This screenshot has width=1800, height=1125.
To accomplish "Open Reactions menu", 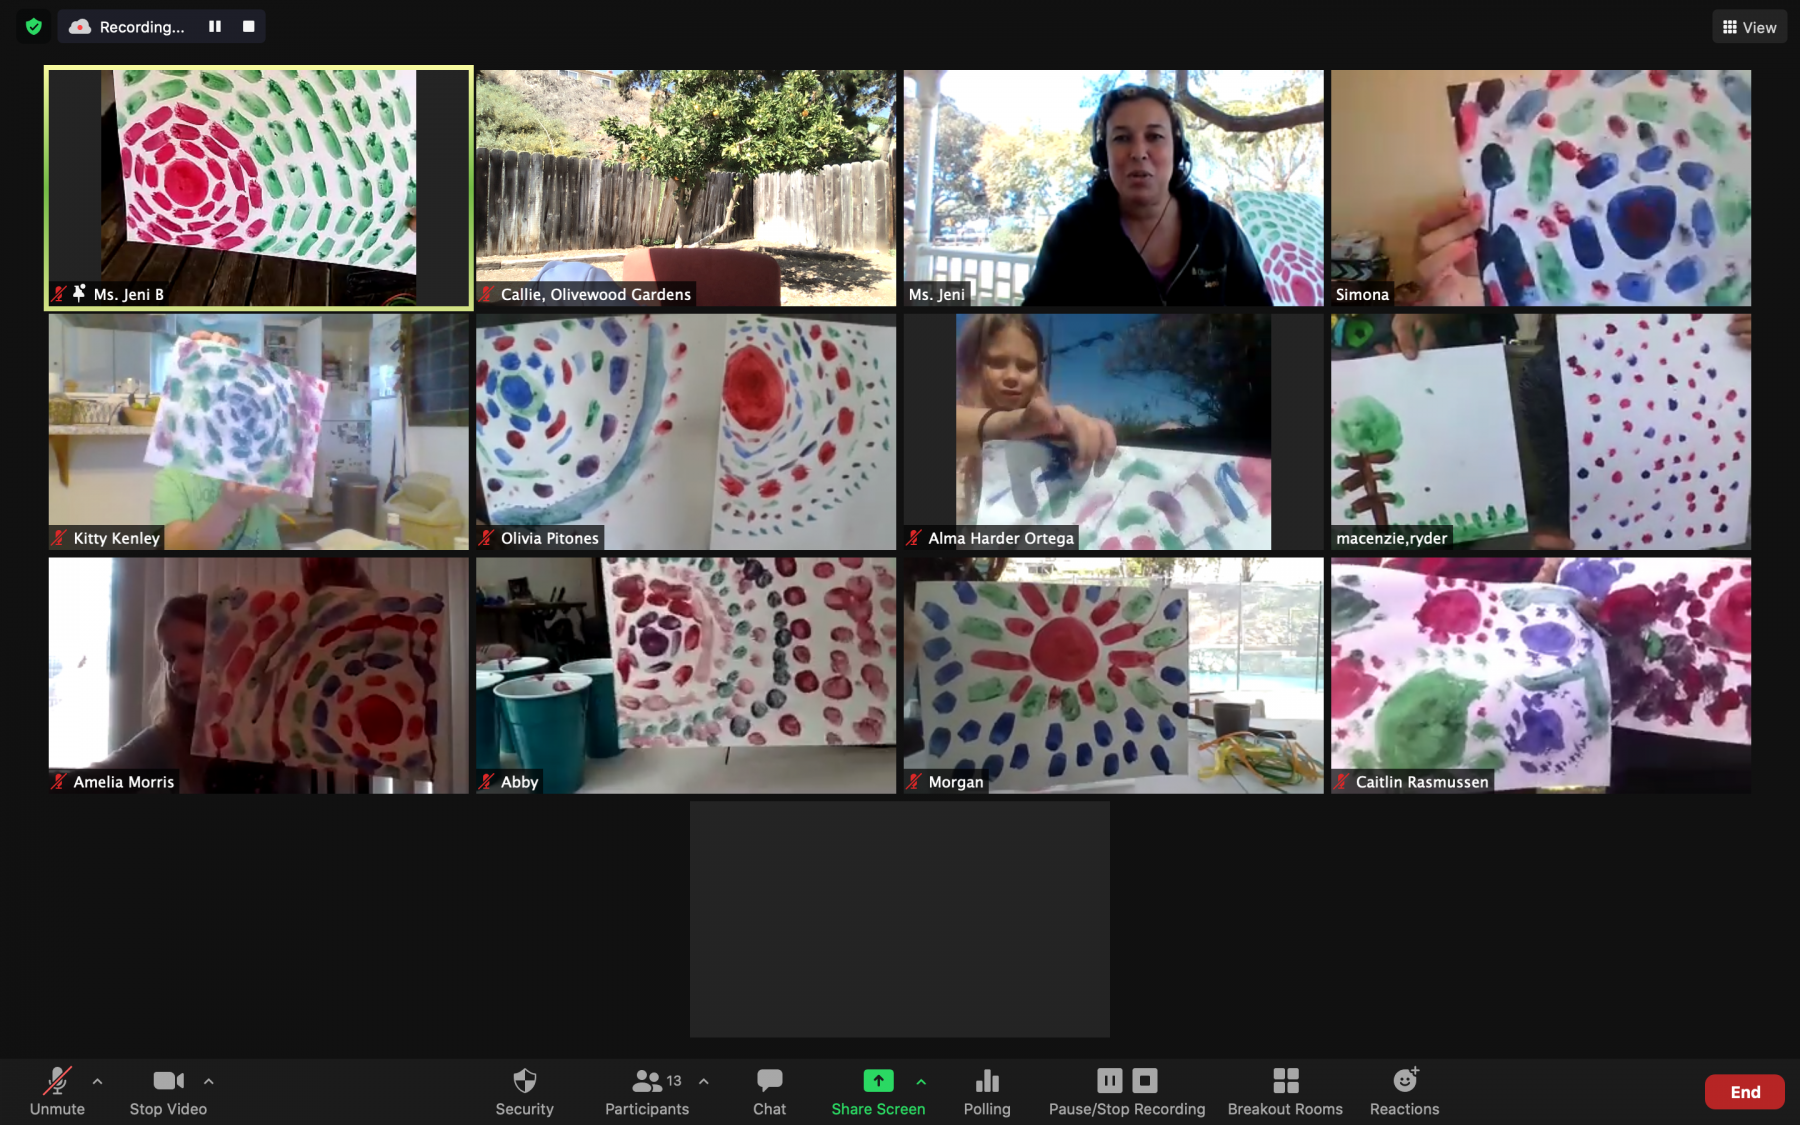I will click(x=1404, y=1091).
